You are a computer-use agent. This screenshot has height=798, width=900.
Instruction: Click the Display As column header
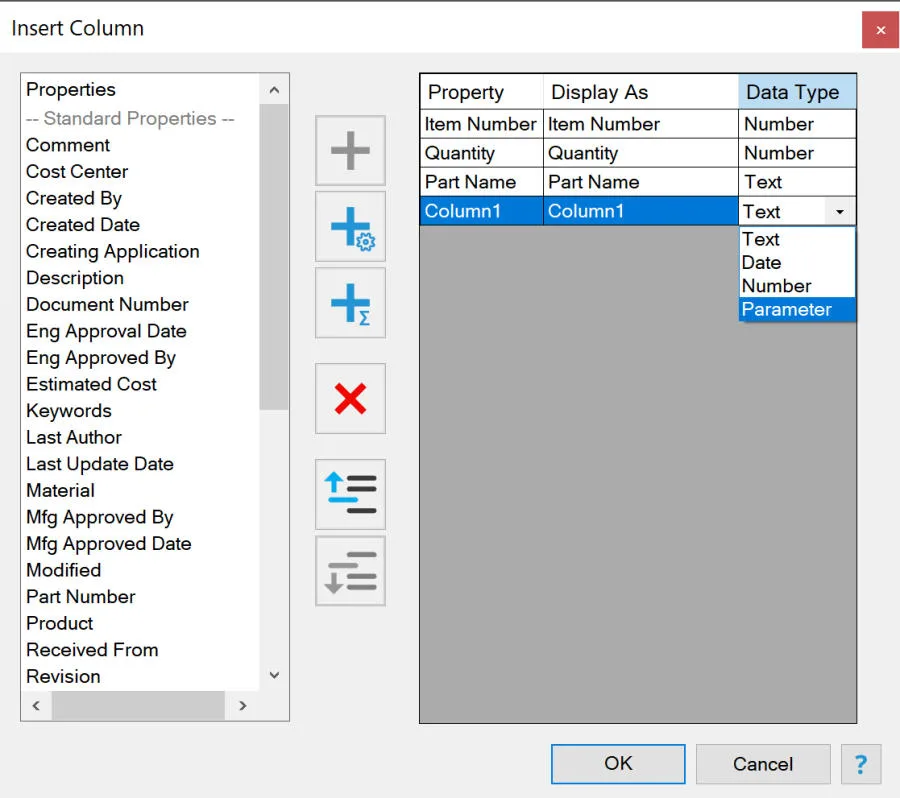click(641, 92)
